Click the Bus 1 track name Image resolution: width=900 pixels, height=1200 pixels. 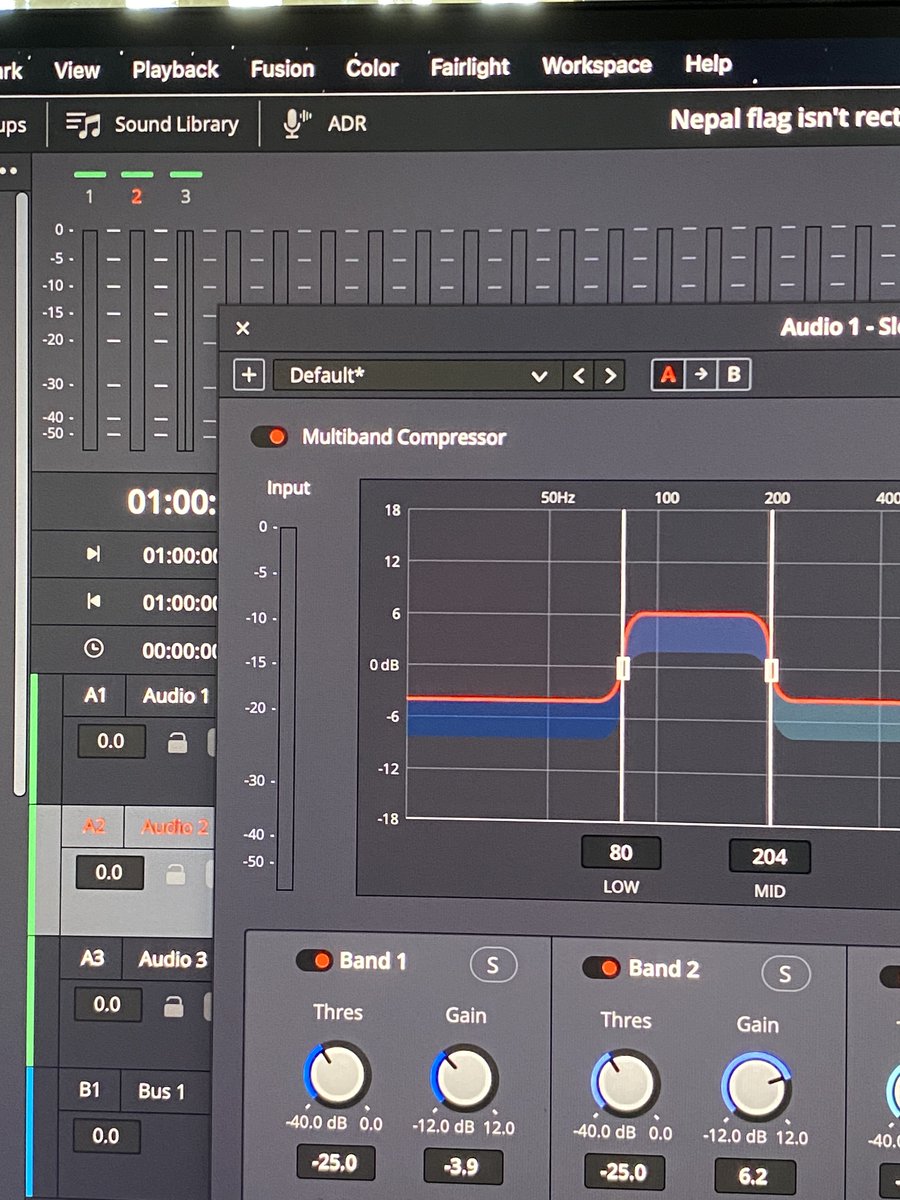coord(162,1091)
